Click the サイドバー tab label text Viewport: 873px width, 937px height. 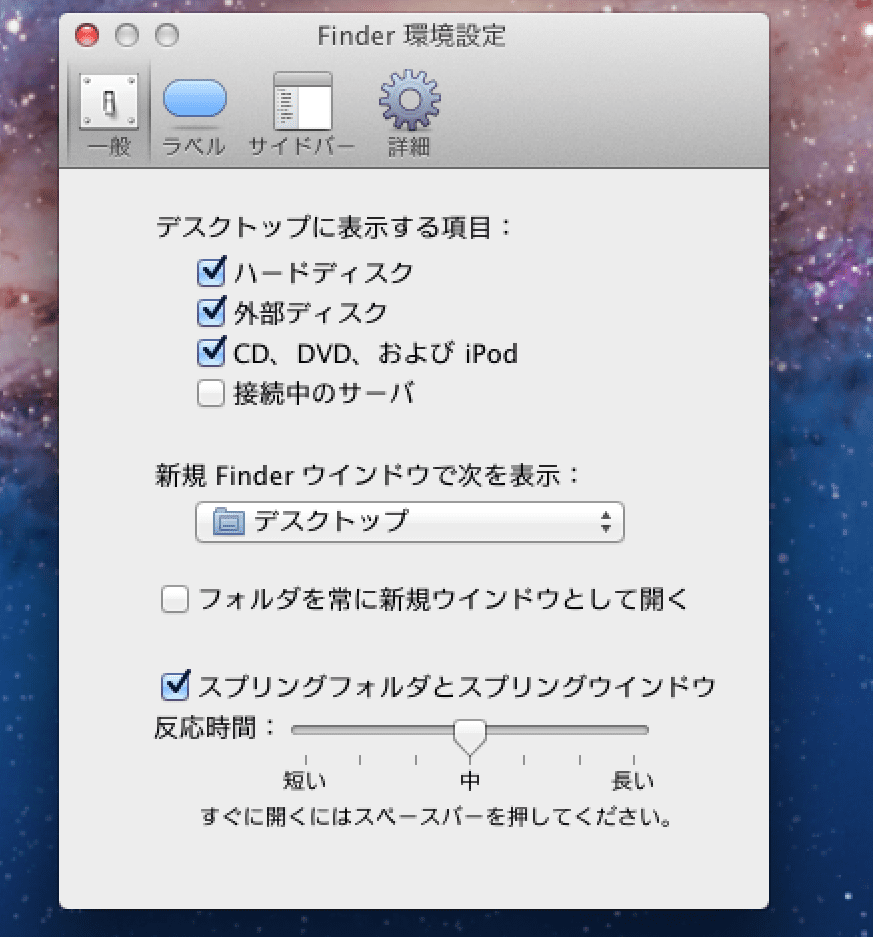[302, 146]
